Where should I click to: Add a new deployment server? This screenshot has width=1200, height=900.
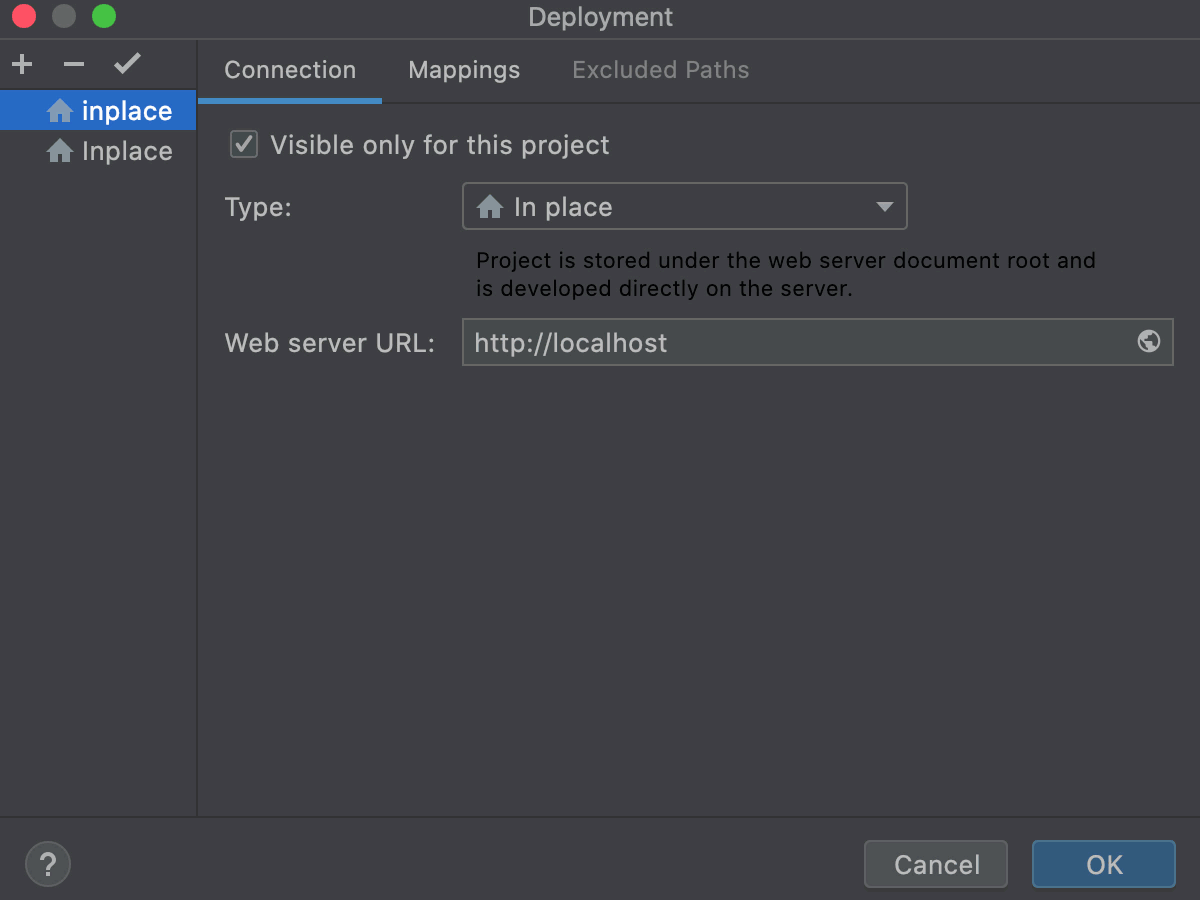21,63
